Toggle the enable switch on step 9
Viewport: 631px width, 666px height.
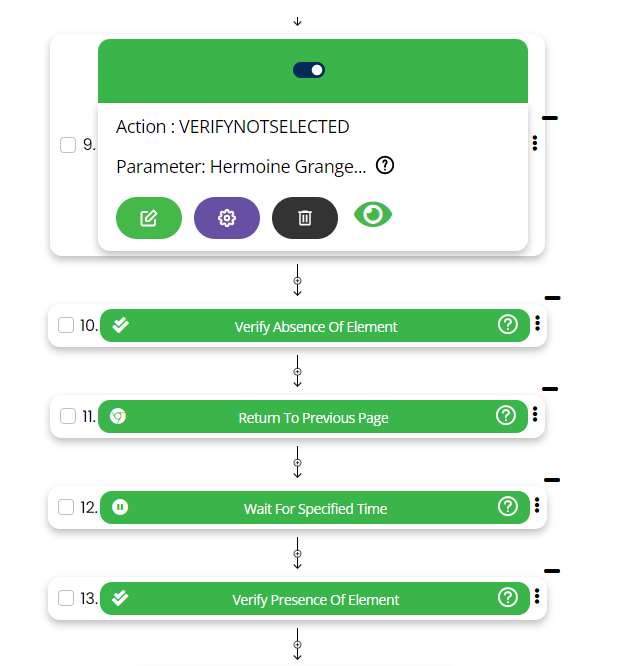[x=309, y=70]
